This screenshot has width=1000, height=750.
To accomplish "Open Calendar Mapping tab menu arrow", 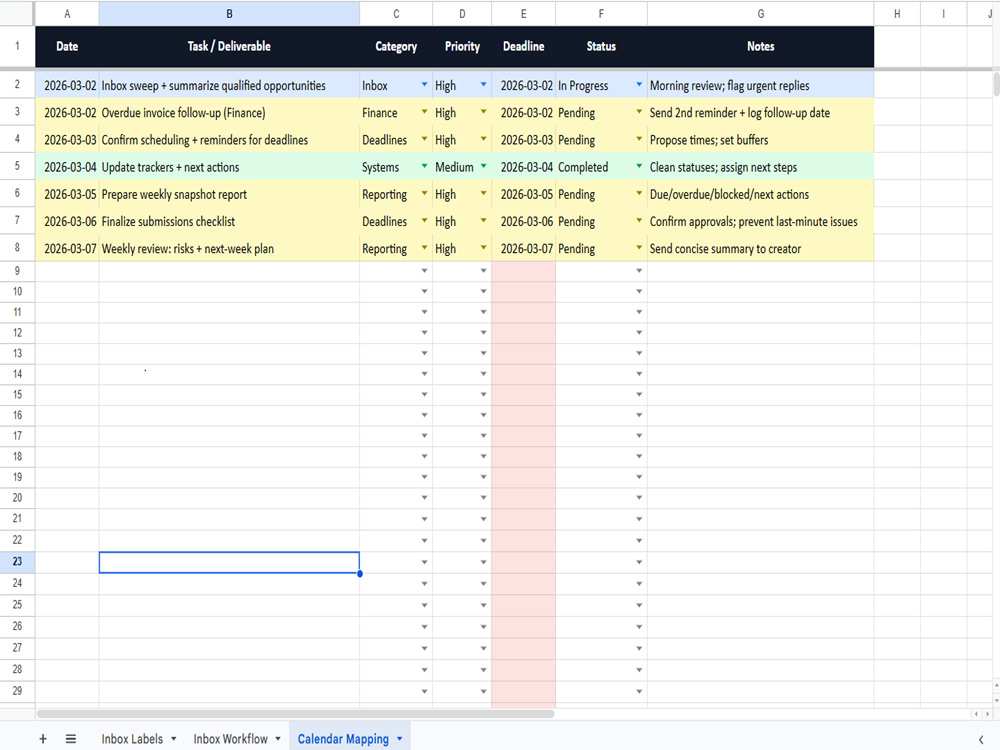I will pyautogui.click(x=400, y=739).
